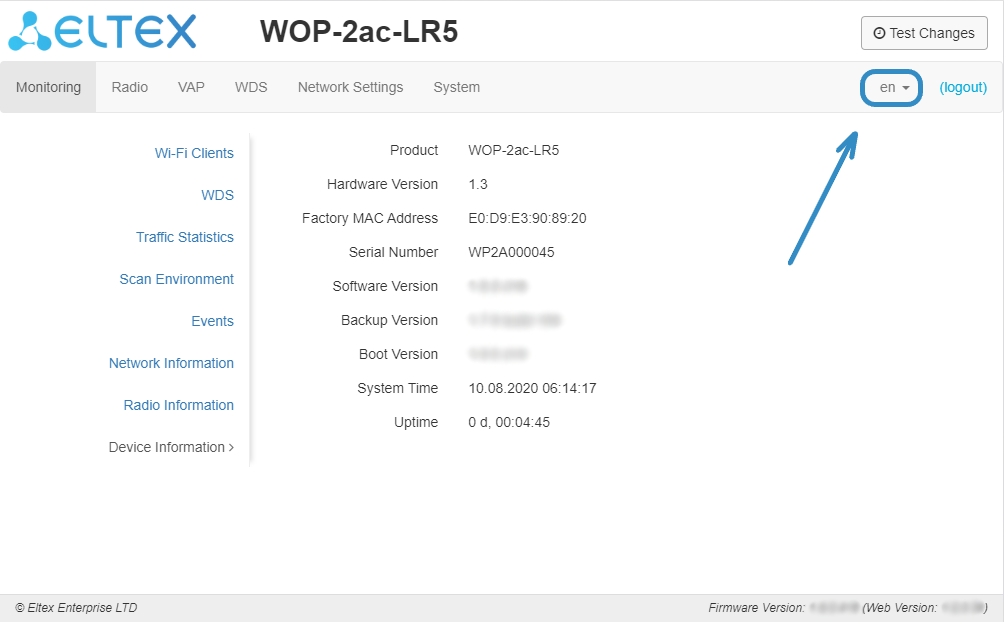Click the Backup Version label
This screenshot has width=1004, height=622.
tap(389, 320)
